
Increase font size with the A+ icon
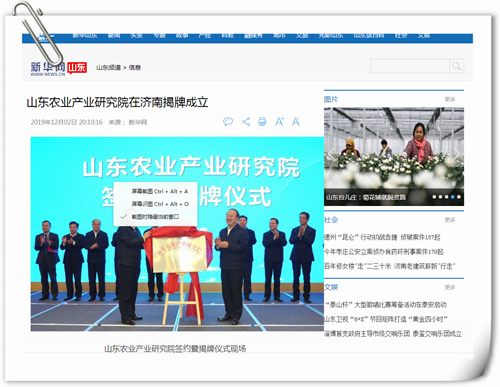click(x=279, y=122)
